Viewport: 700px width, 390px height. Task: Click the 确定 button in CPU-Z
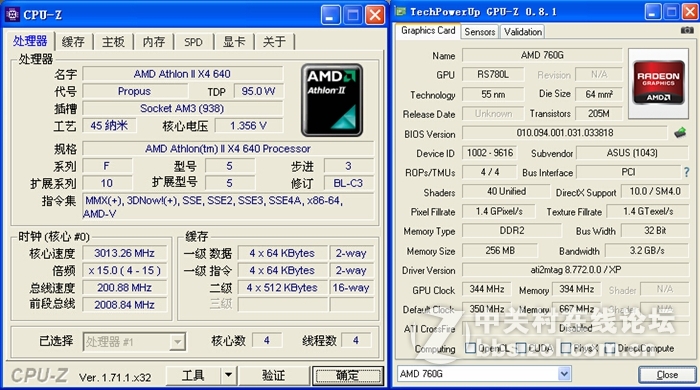pyautogui.click(x=347, y=375)
